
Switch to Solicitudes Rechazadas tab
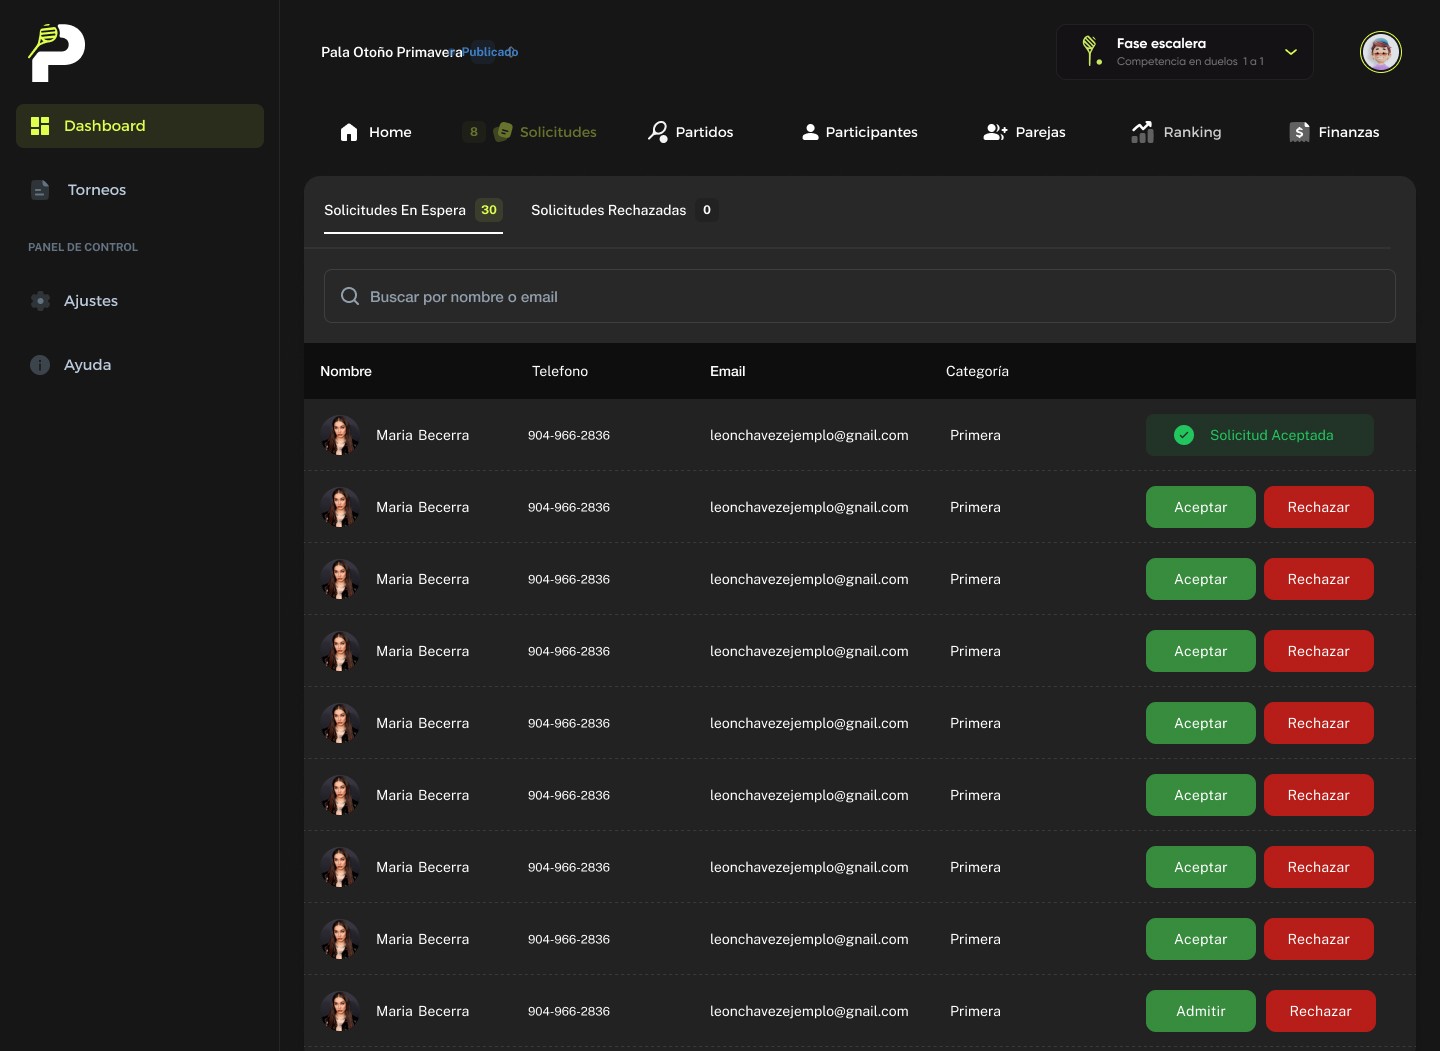(x=609, y=210)
